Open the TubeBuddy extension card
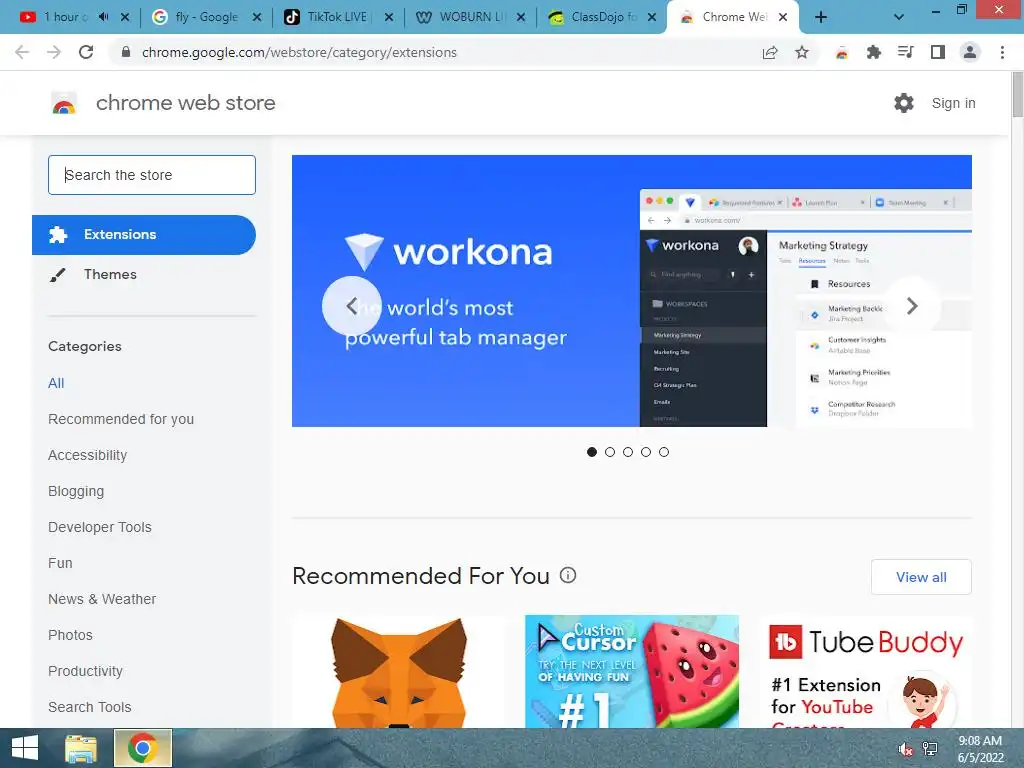 tap(865, 671)
